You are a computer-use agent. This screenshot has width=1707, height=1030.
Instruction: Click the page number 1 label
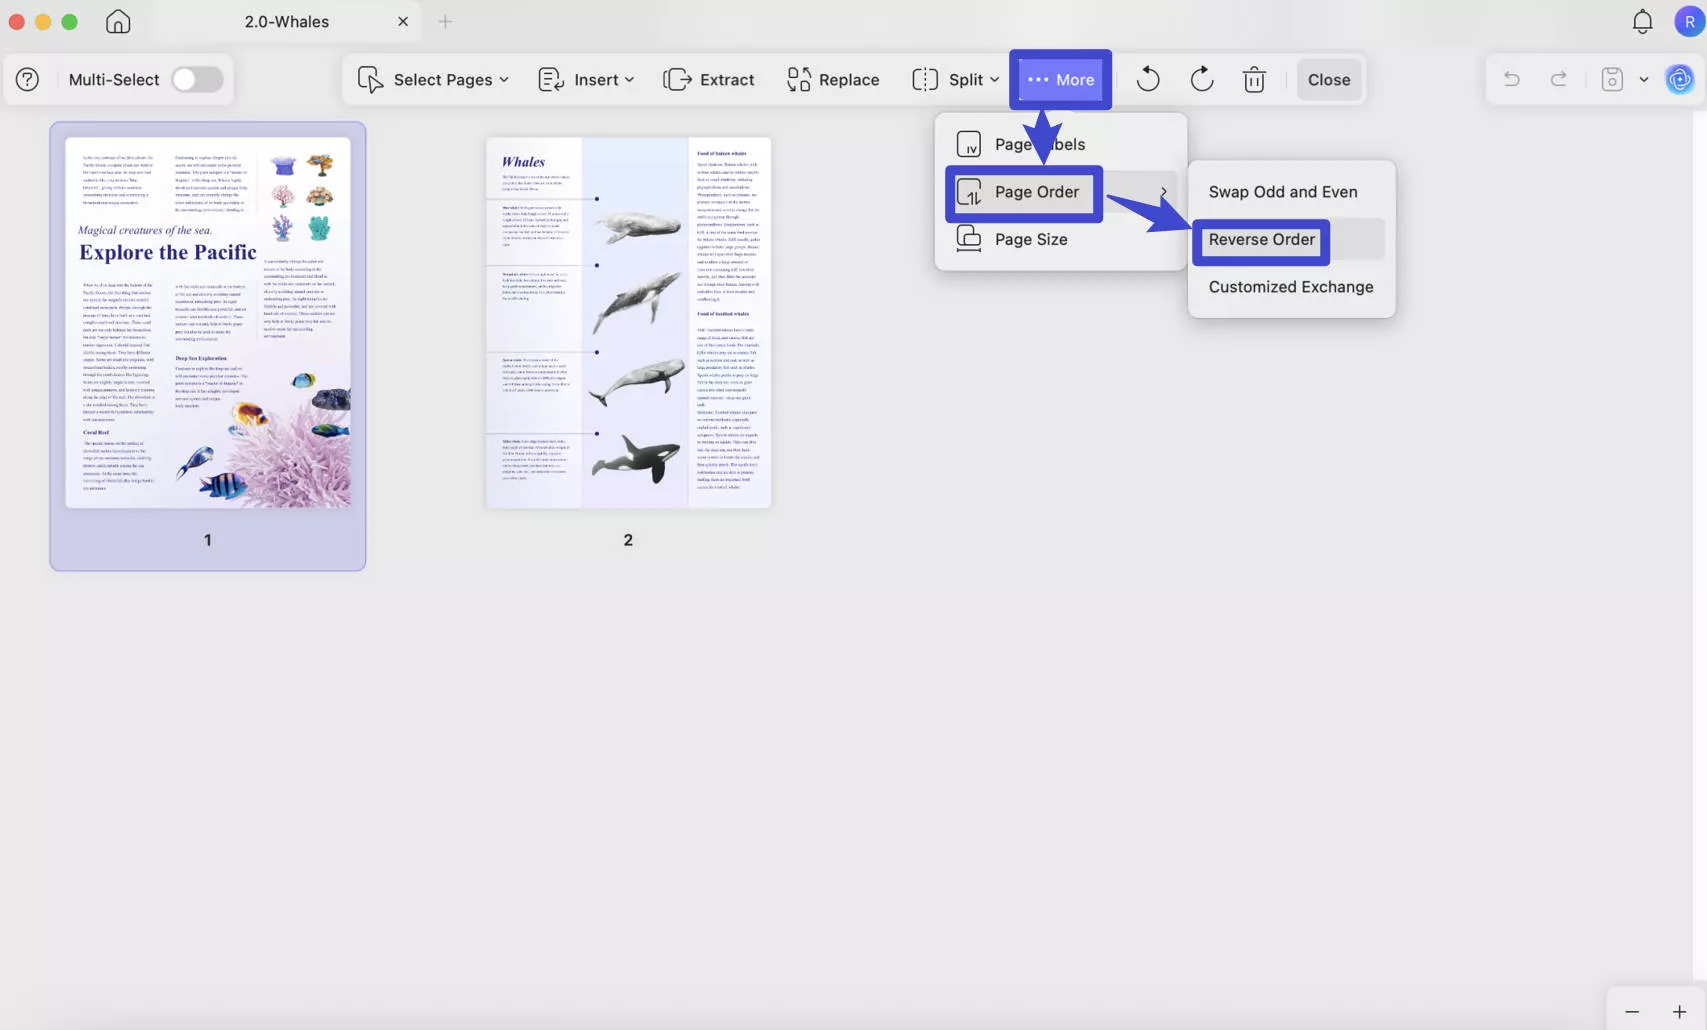coord(208,540)
